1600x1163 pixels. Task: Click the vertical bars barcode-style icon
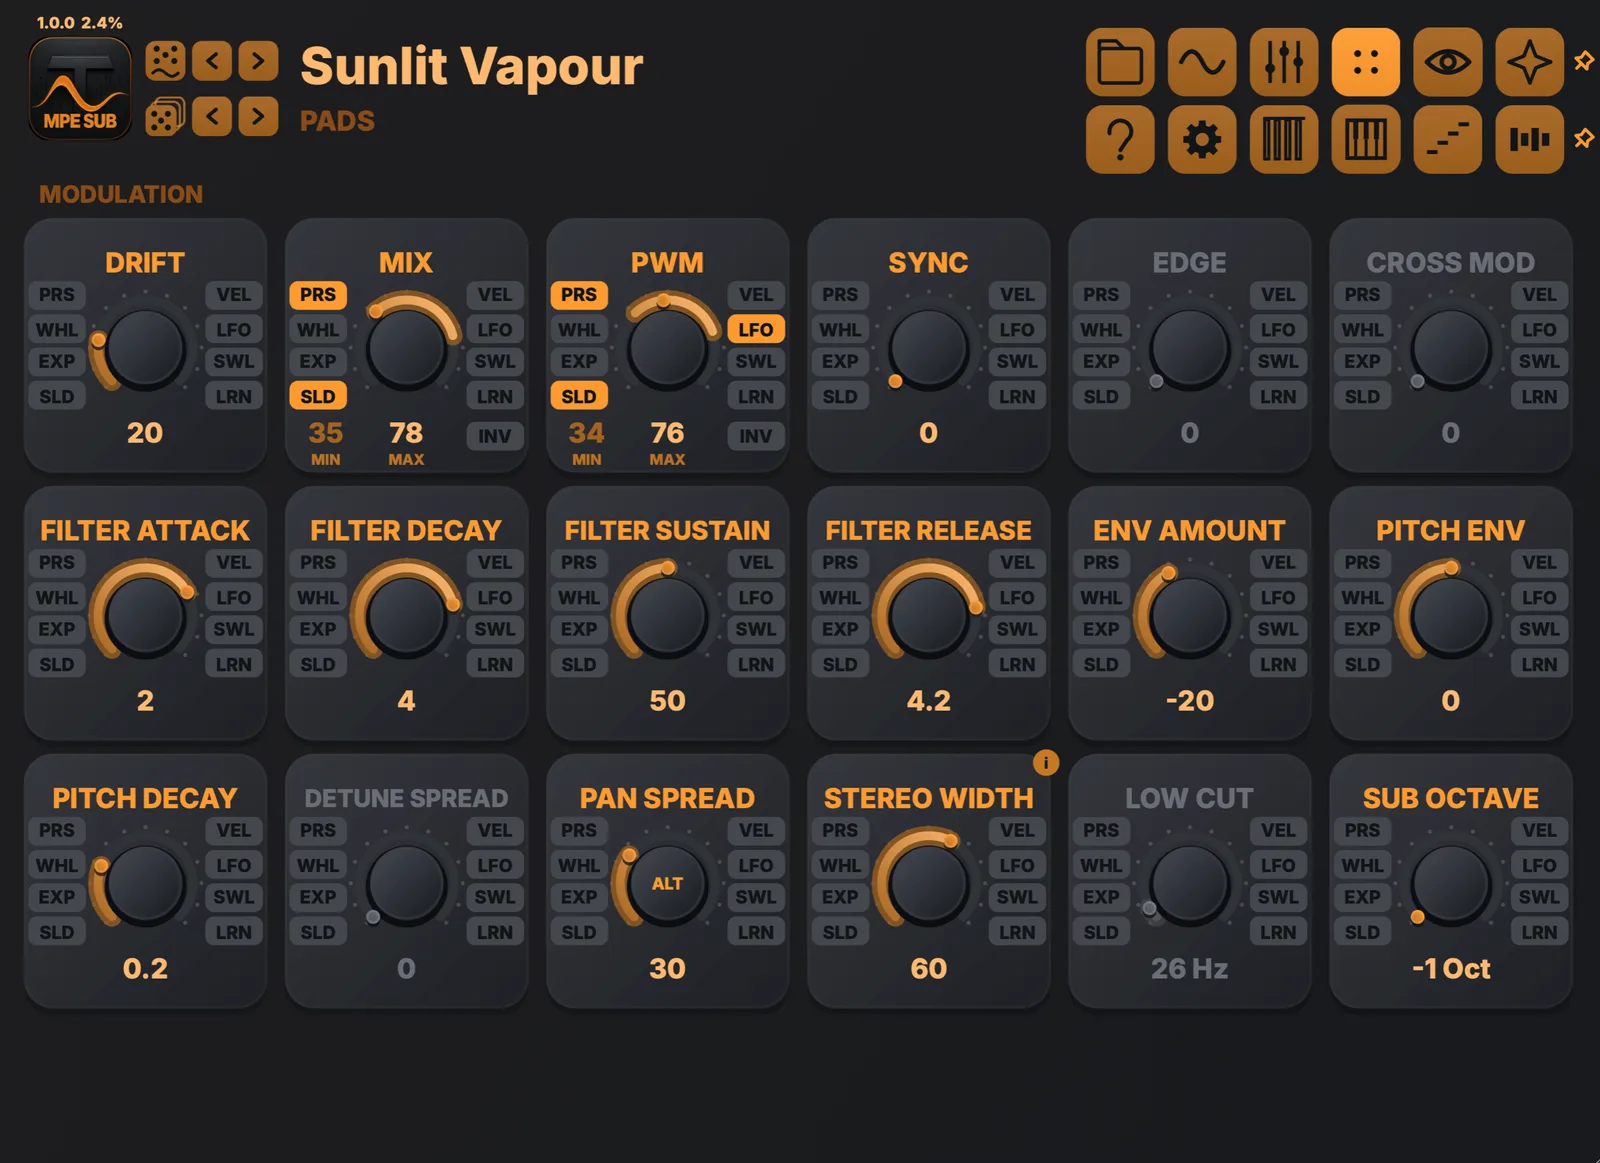1284,139
